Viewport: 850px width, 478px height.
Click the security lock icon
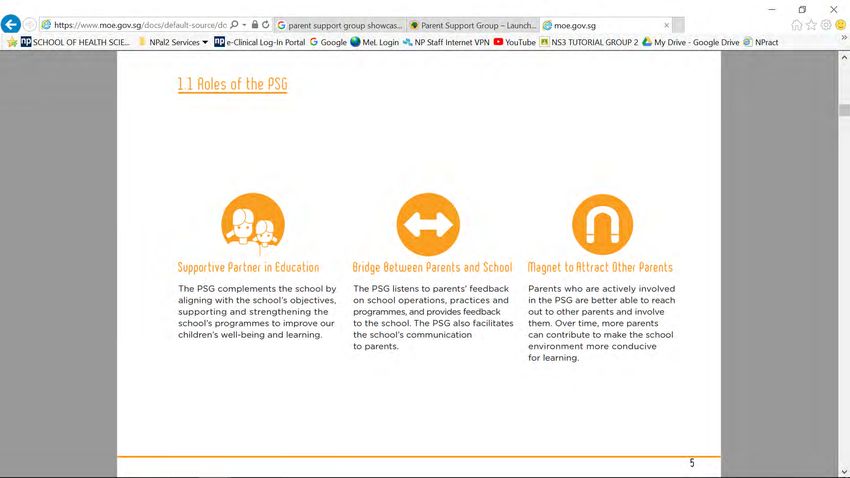tap(255, 24)
